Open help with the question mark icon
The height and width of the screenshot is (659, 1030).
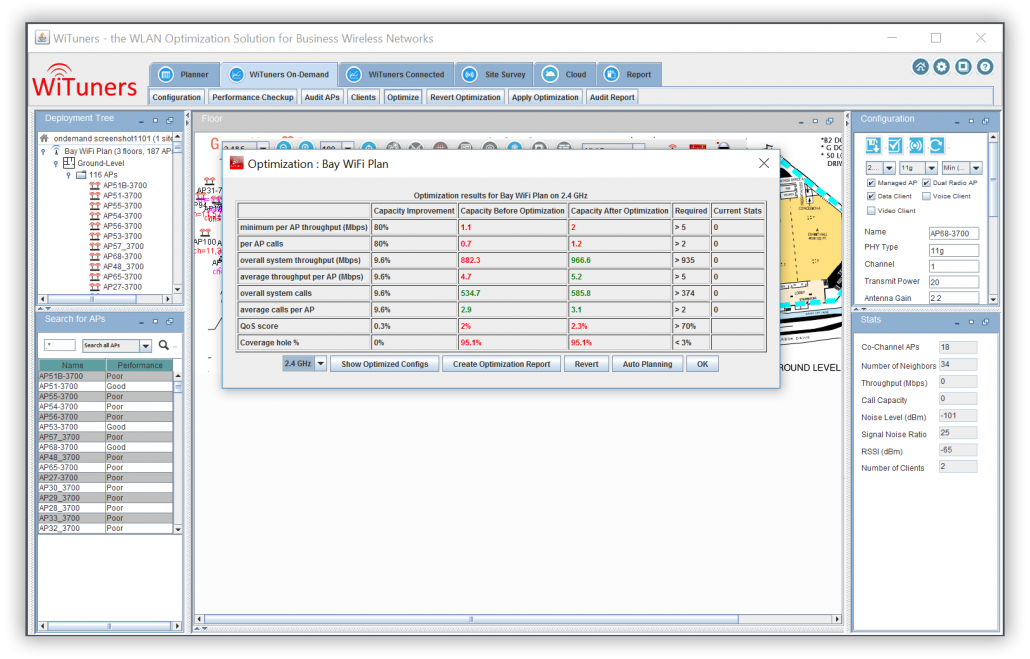[985, 66]
